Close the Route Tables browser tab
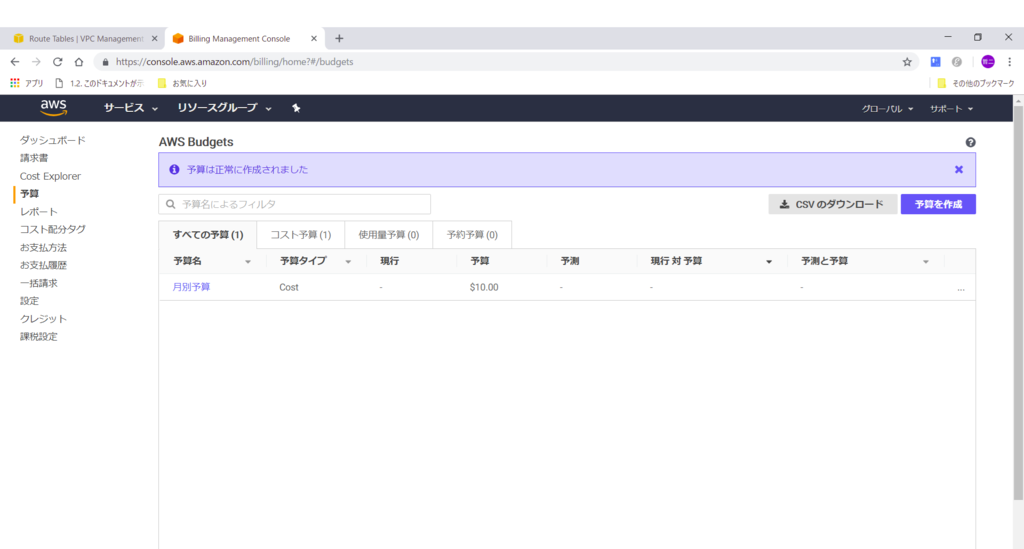The image size is (1024, 549). 155,39
